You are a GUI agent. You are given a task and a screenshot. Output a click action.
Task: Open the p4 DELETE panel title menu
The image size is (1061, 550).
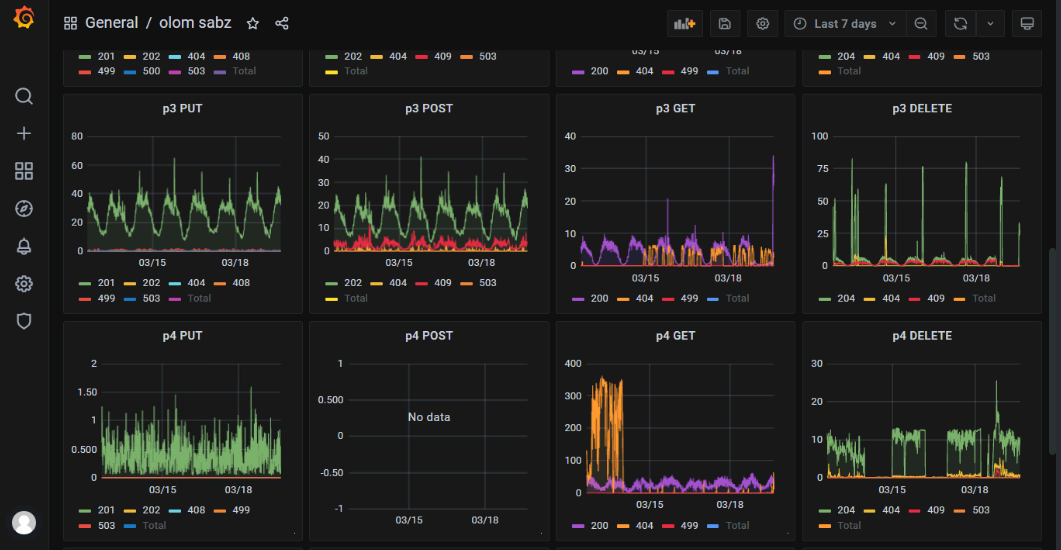coord(922,336)
